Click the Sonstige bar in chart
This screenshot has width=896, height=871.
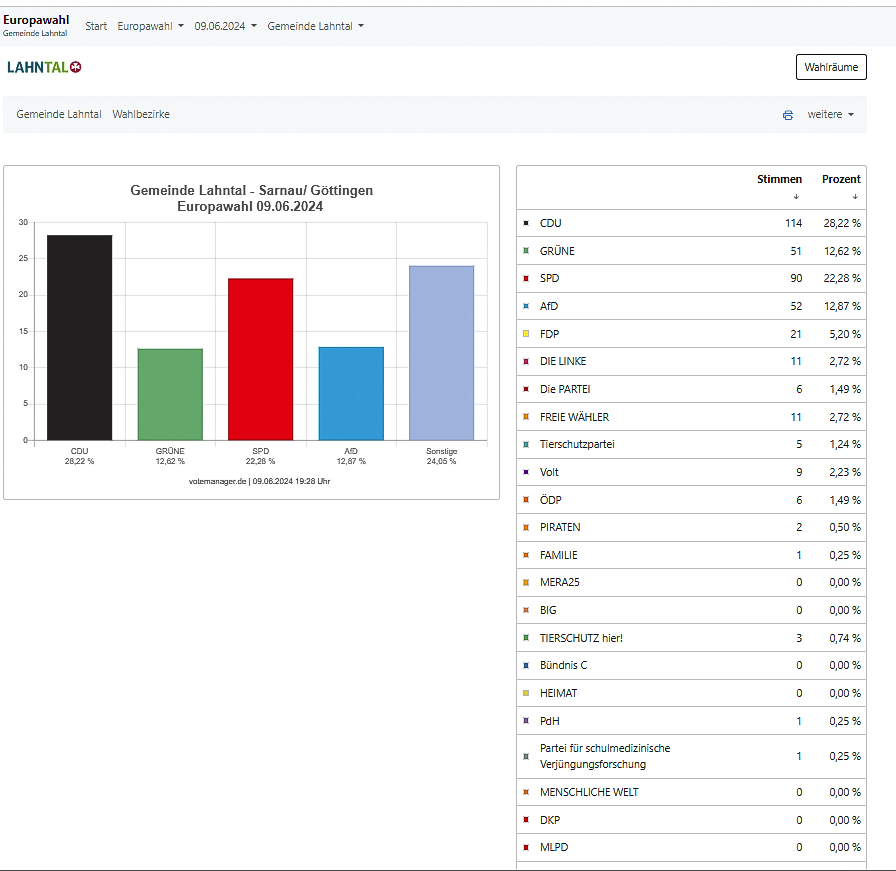click(441, 353)
